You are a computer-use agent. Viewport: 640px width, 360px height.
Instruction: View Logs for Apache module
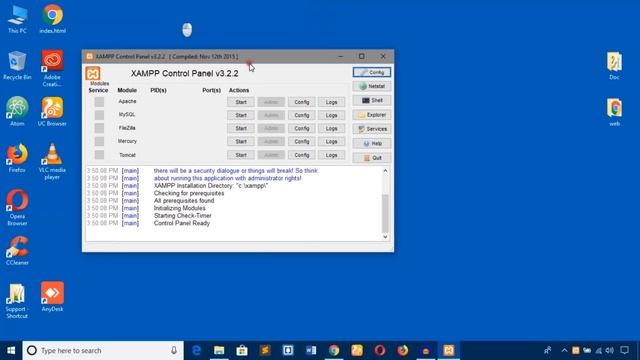point(331,102)
